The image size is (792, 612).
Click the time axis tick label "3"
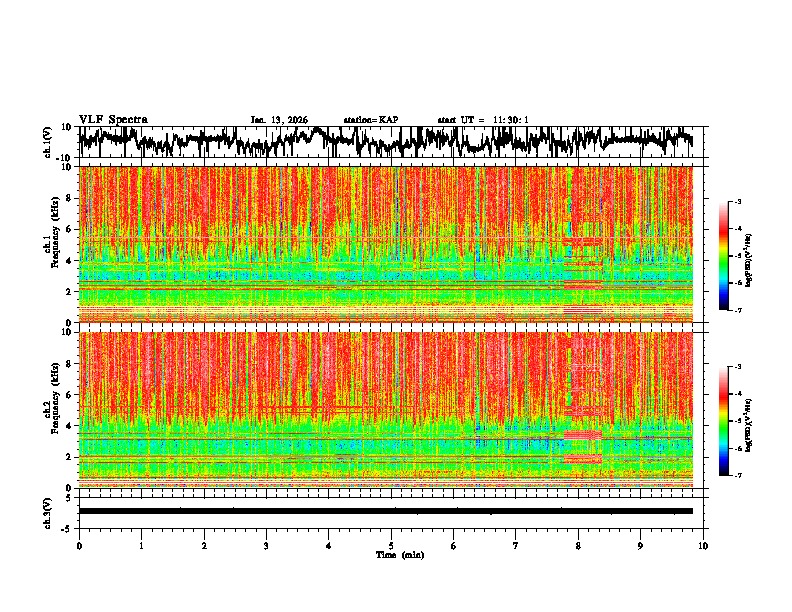pyautogui.click(x=266, y=546)
